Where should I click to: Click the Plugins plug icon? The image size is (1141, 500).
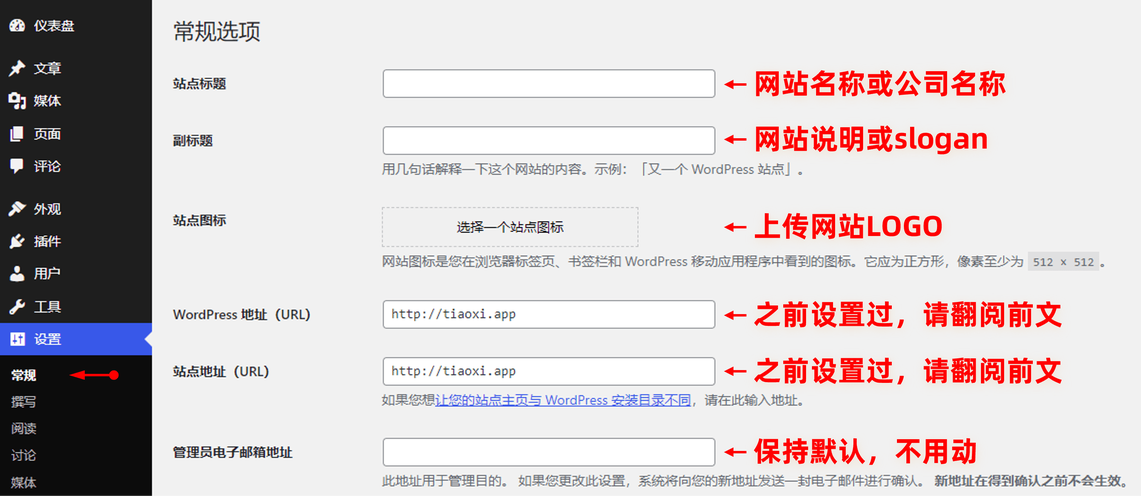[17, 241]
